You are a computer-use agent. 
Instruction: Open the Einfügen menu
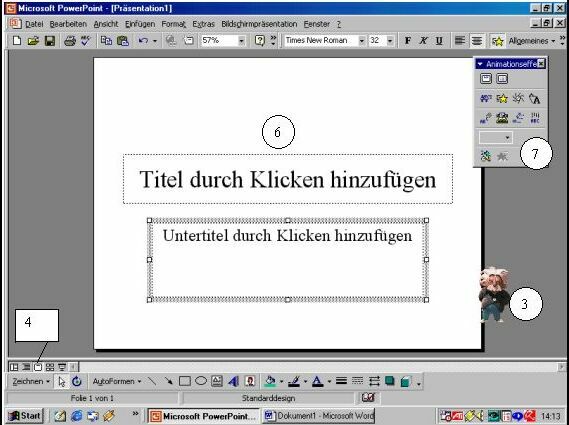pyautogui.click(x=140, y=24)
